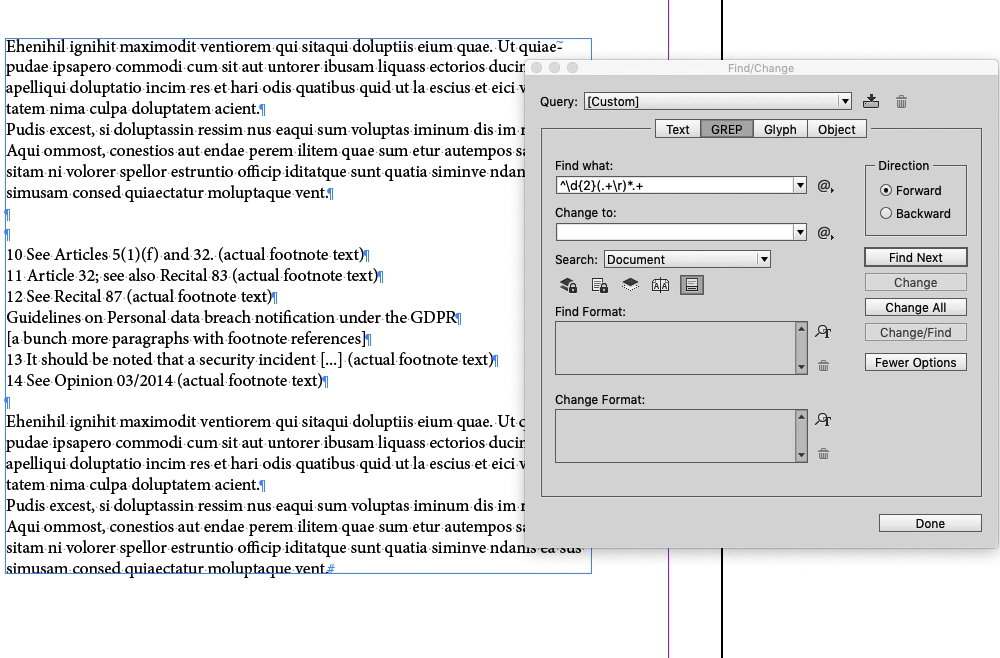Delete the selected query using top trash icon

click(899, 100)
